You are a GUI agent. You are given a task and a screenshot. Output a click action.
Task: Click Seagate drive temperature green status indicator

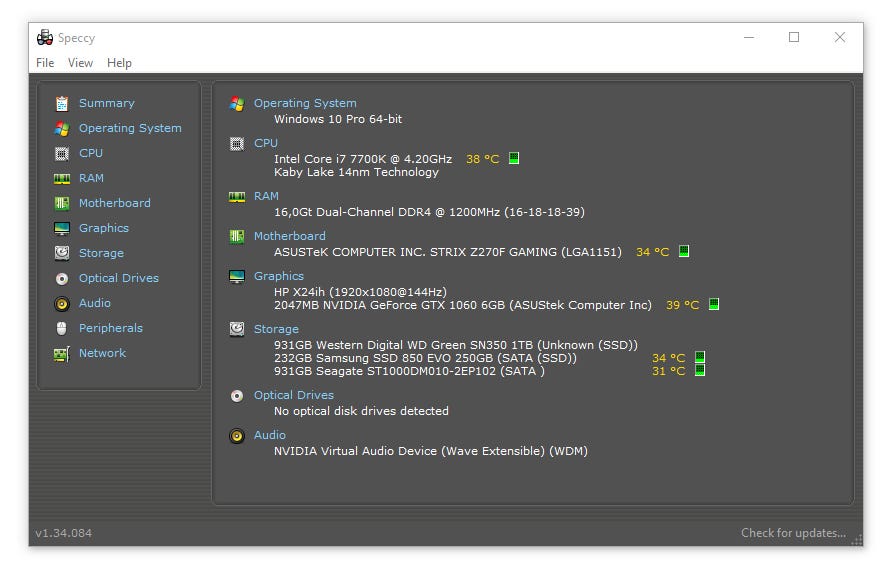700,370
